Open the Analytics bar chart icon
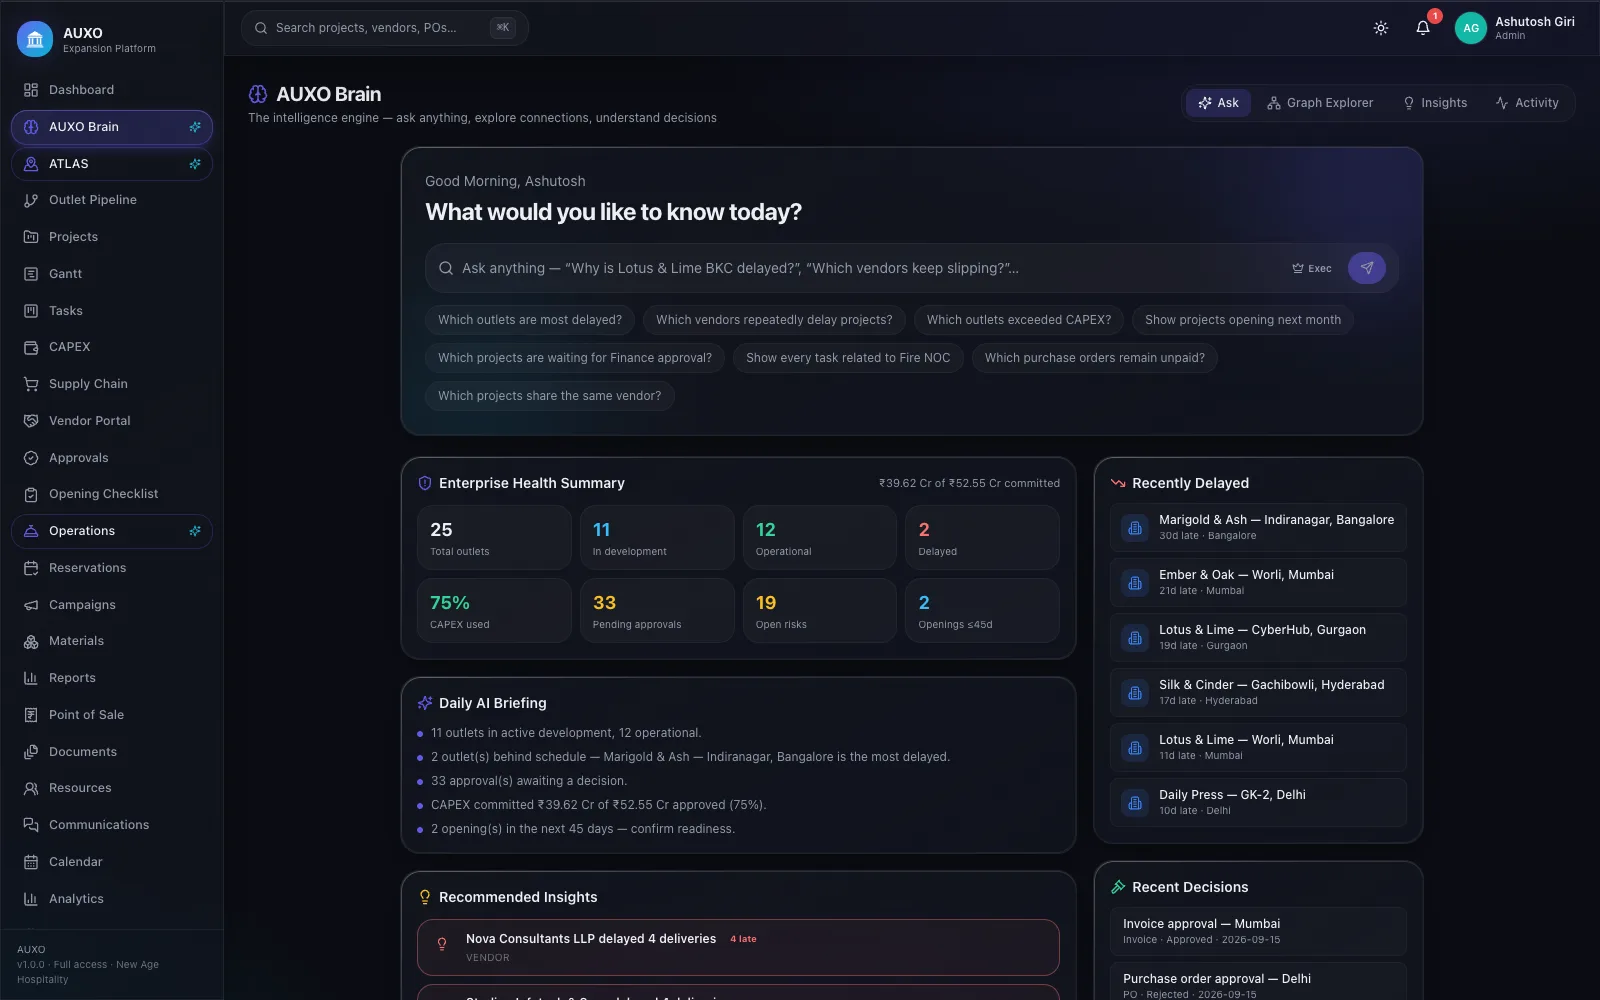 click(x=31, y=899)
